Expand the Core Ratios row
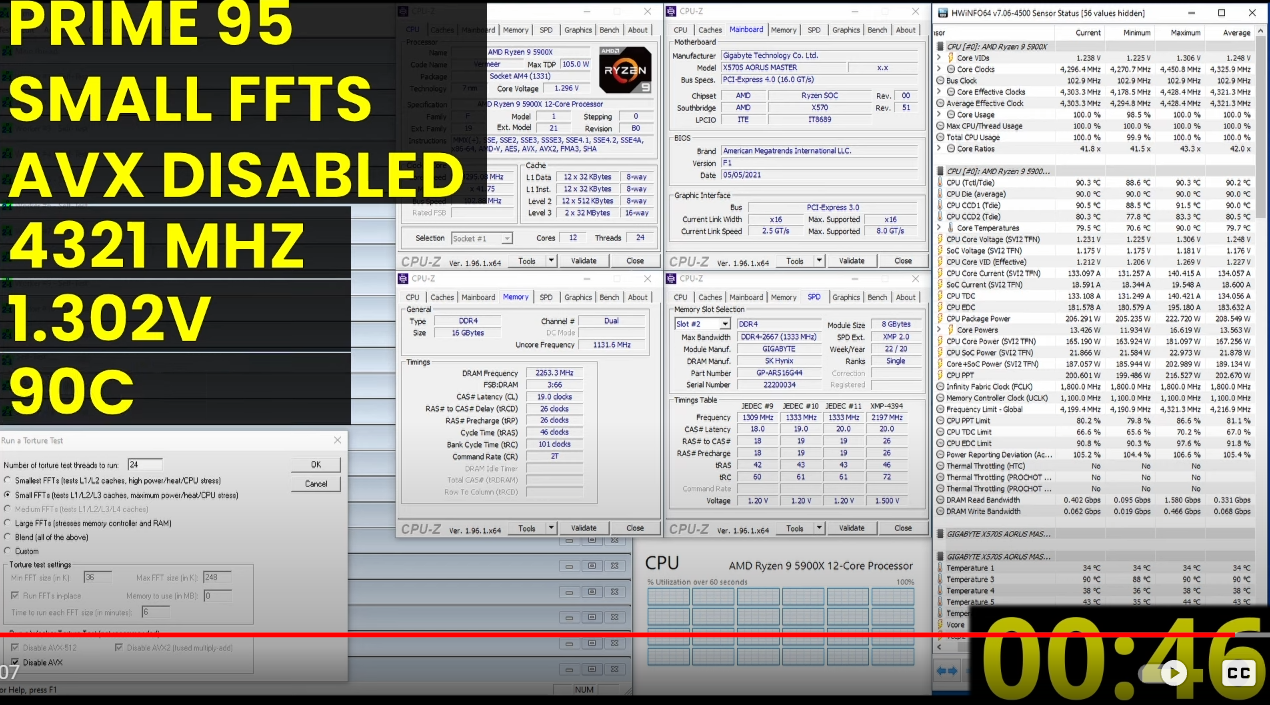Screen dimensions: 1270x705 point(940,149)
